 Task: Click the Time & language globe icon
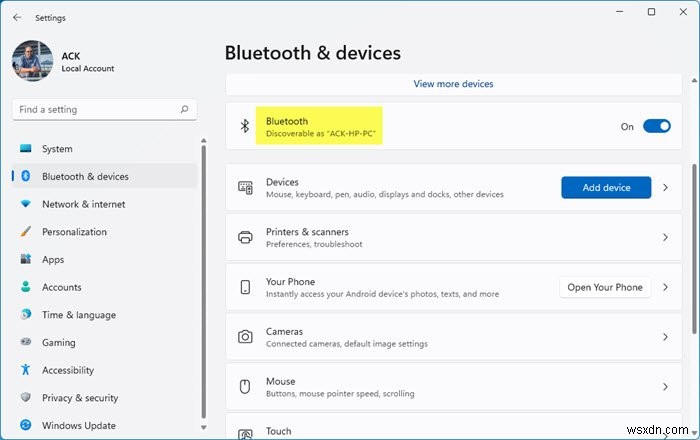click(x=26, y=314)
